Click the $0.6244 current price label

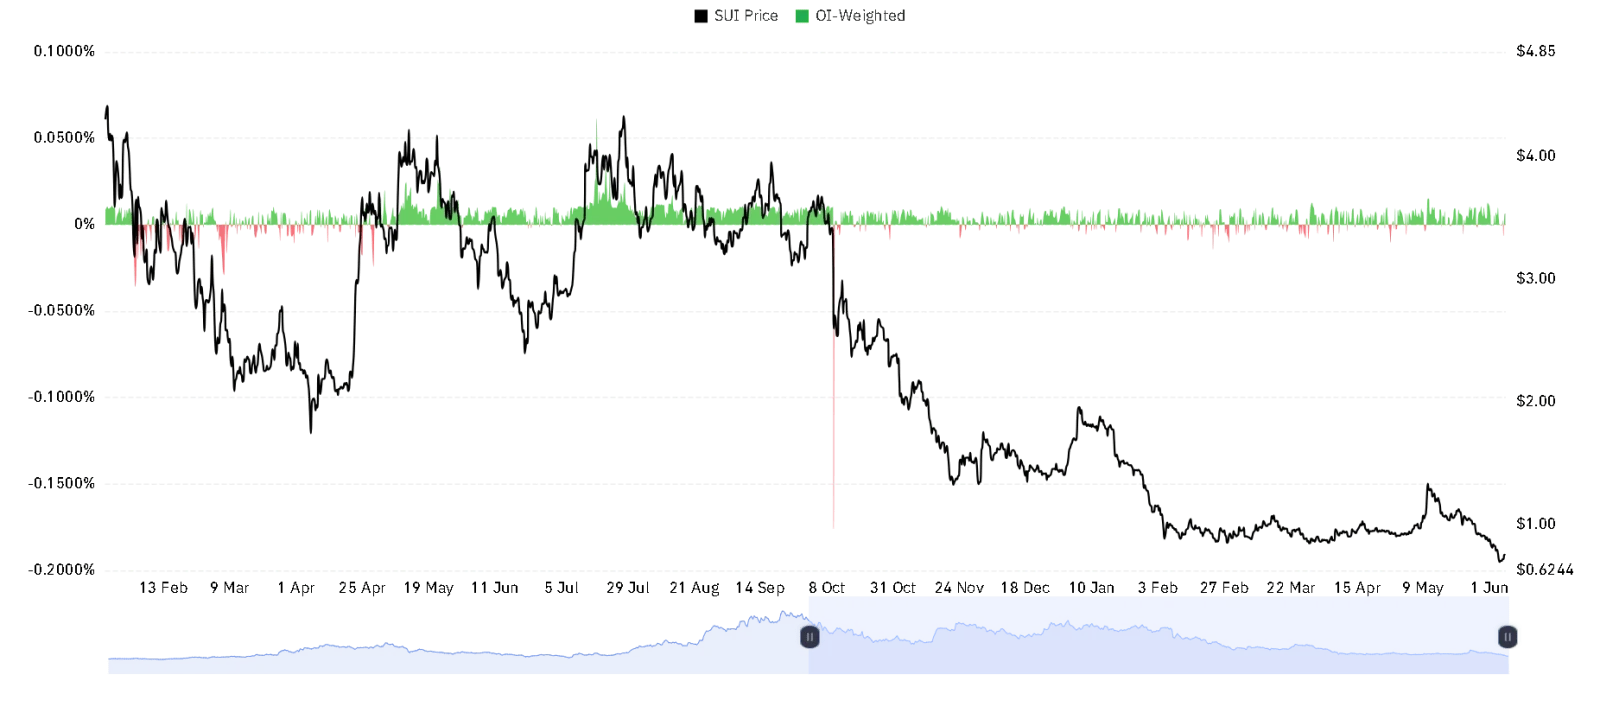(1545, 570)
